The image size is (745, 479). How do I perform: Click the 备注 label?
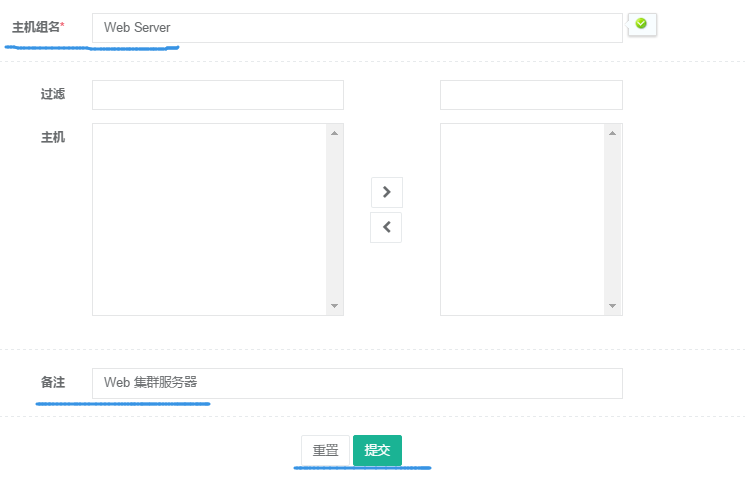coord(53,382)
